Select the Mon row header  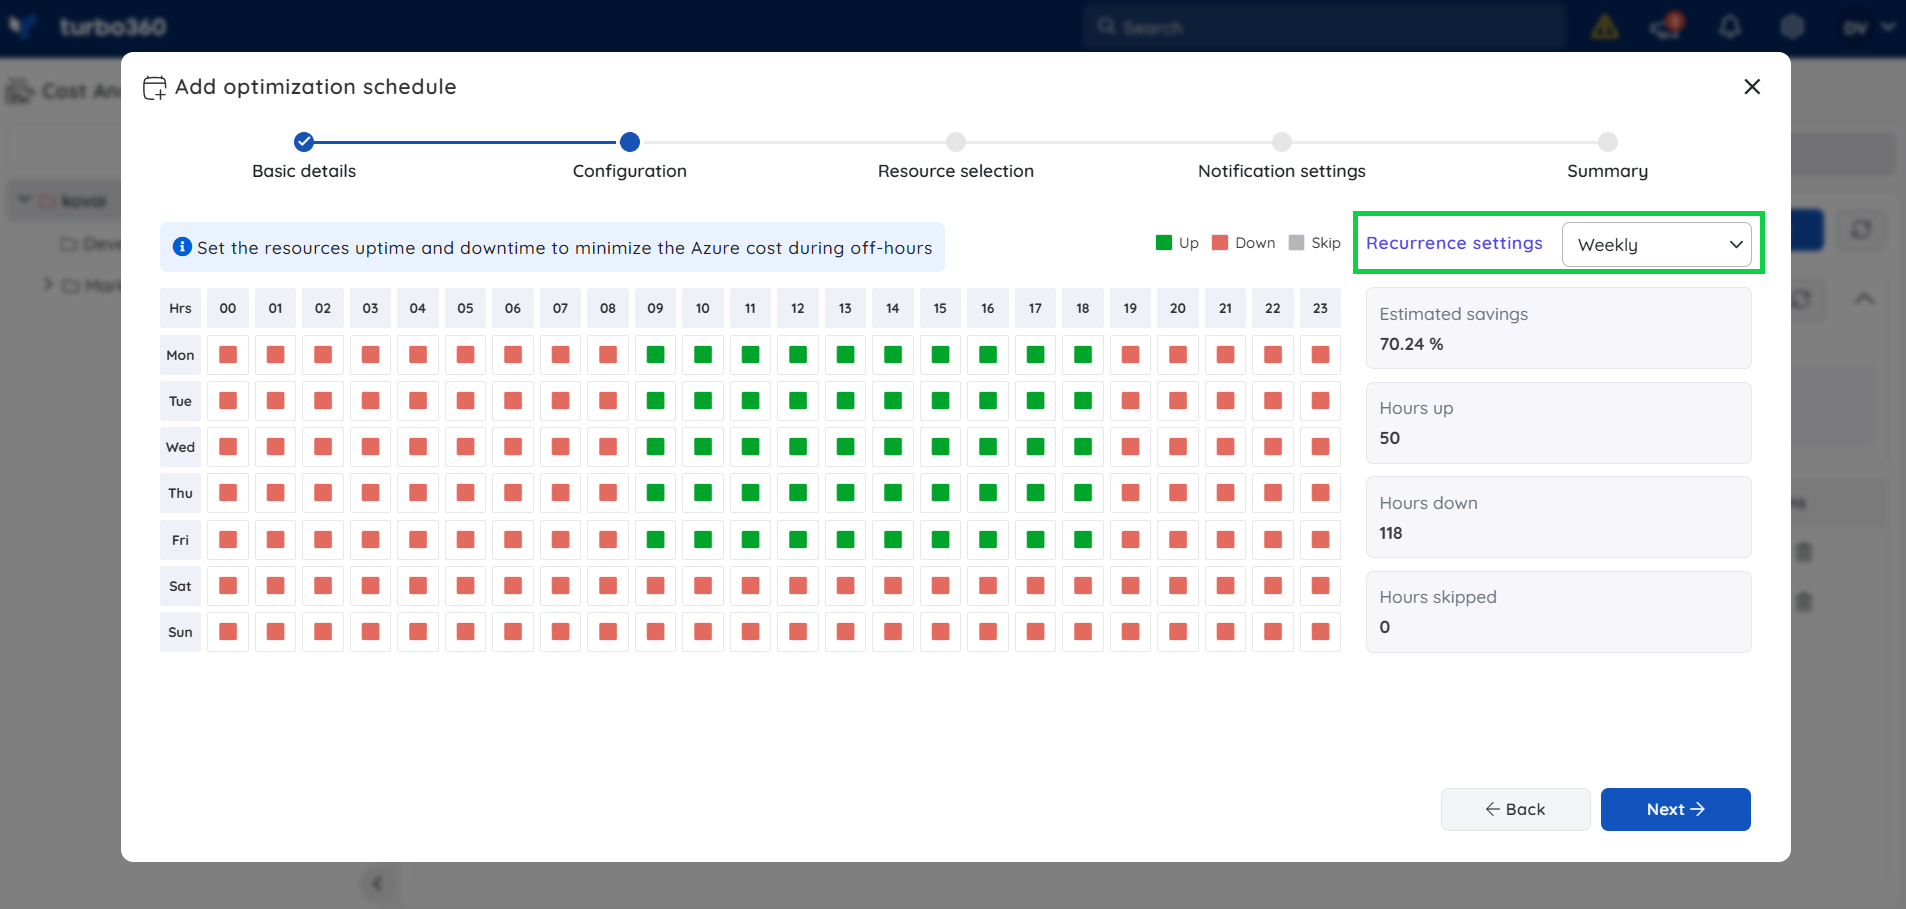tap(180, 355)
